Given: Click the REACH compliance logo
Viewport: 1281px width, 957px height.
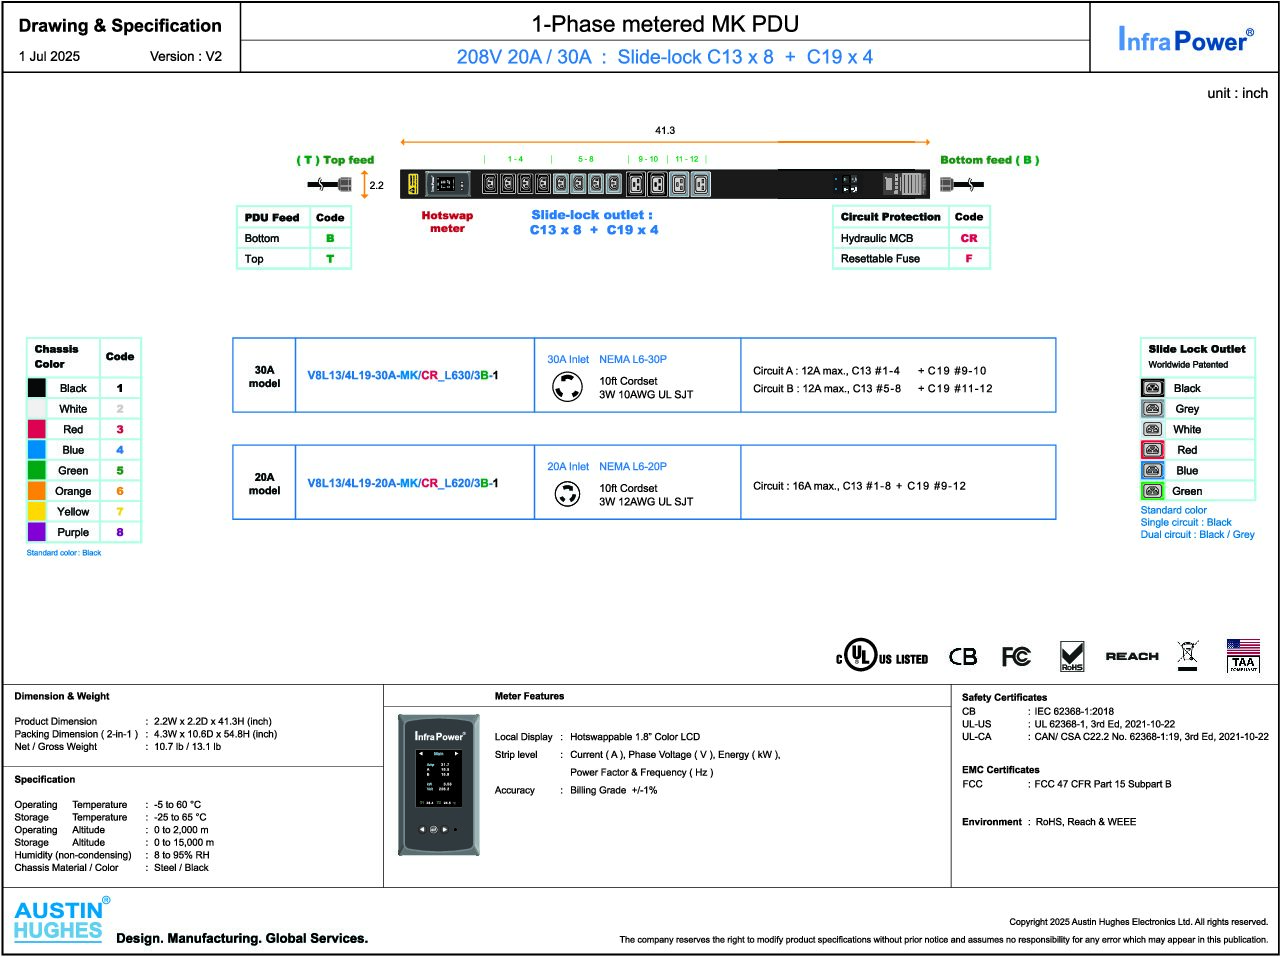Looking at the screenshot, I should 1132,656.
